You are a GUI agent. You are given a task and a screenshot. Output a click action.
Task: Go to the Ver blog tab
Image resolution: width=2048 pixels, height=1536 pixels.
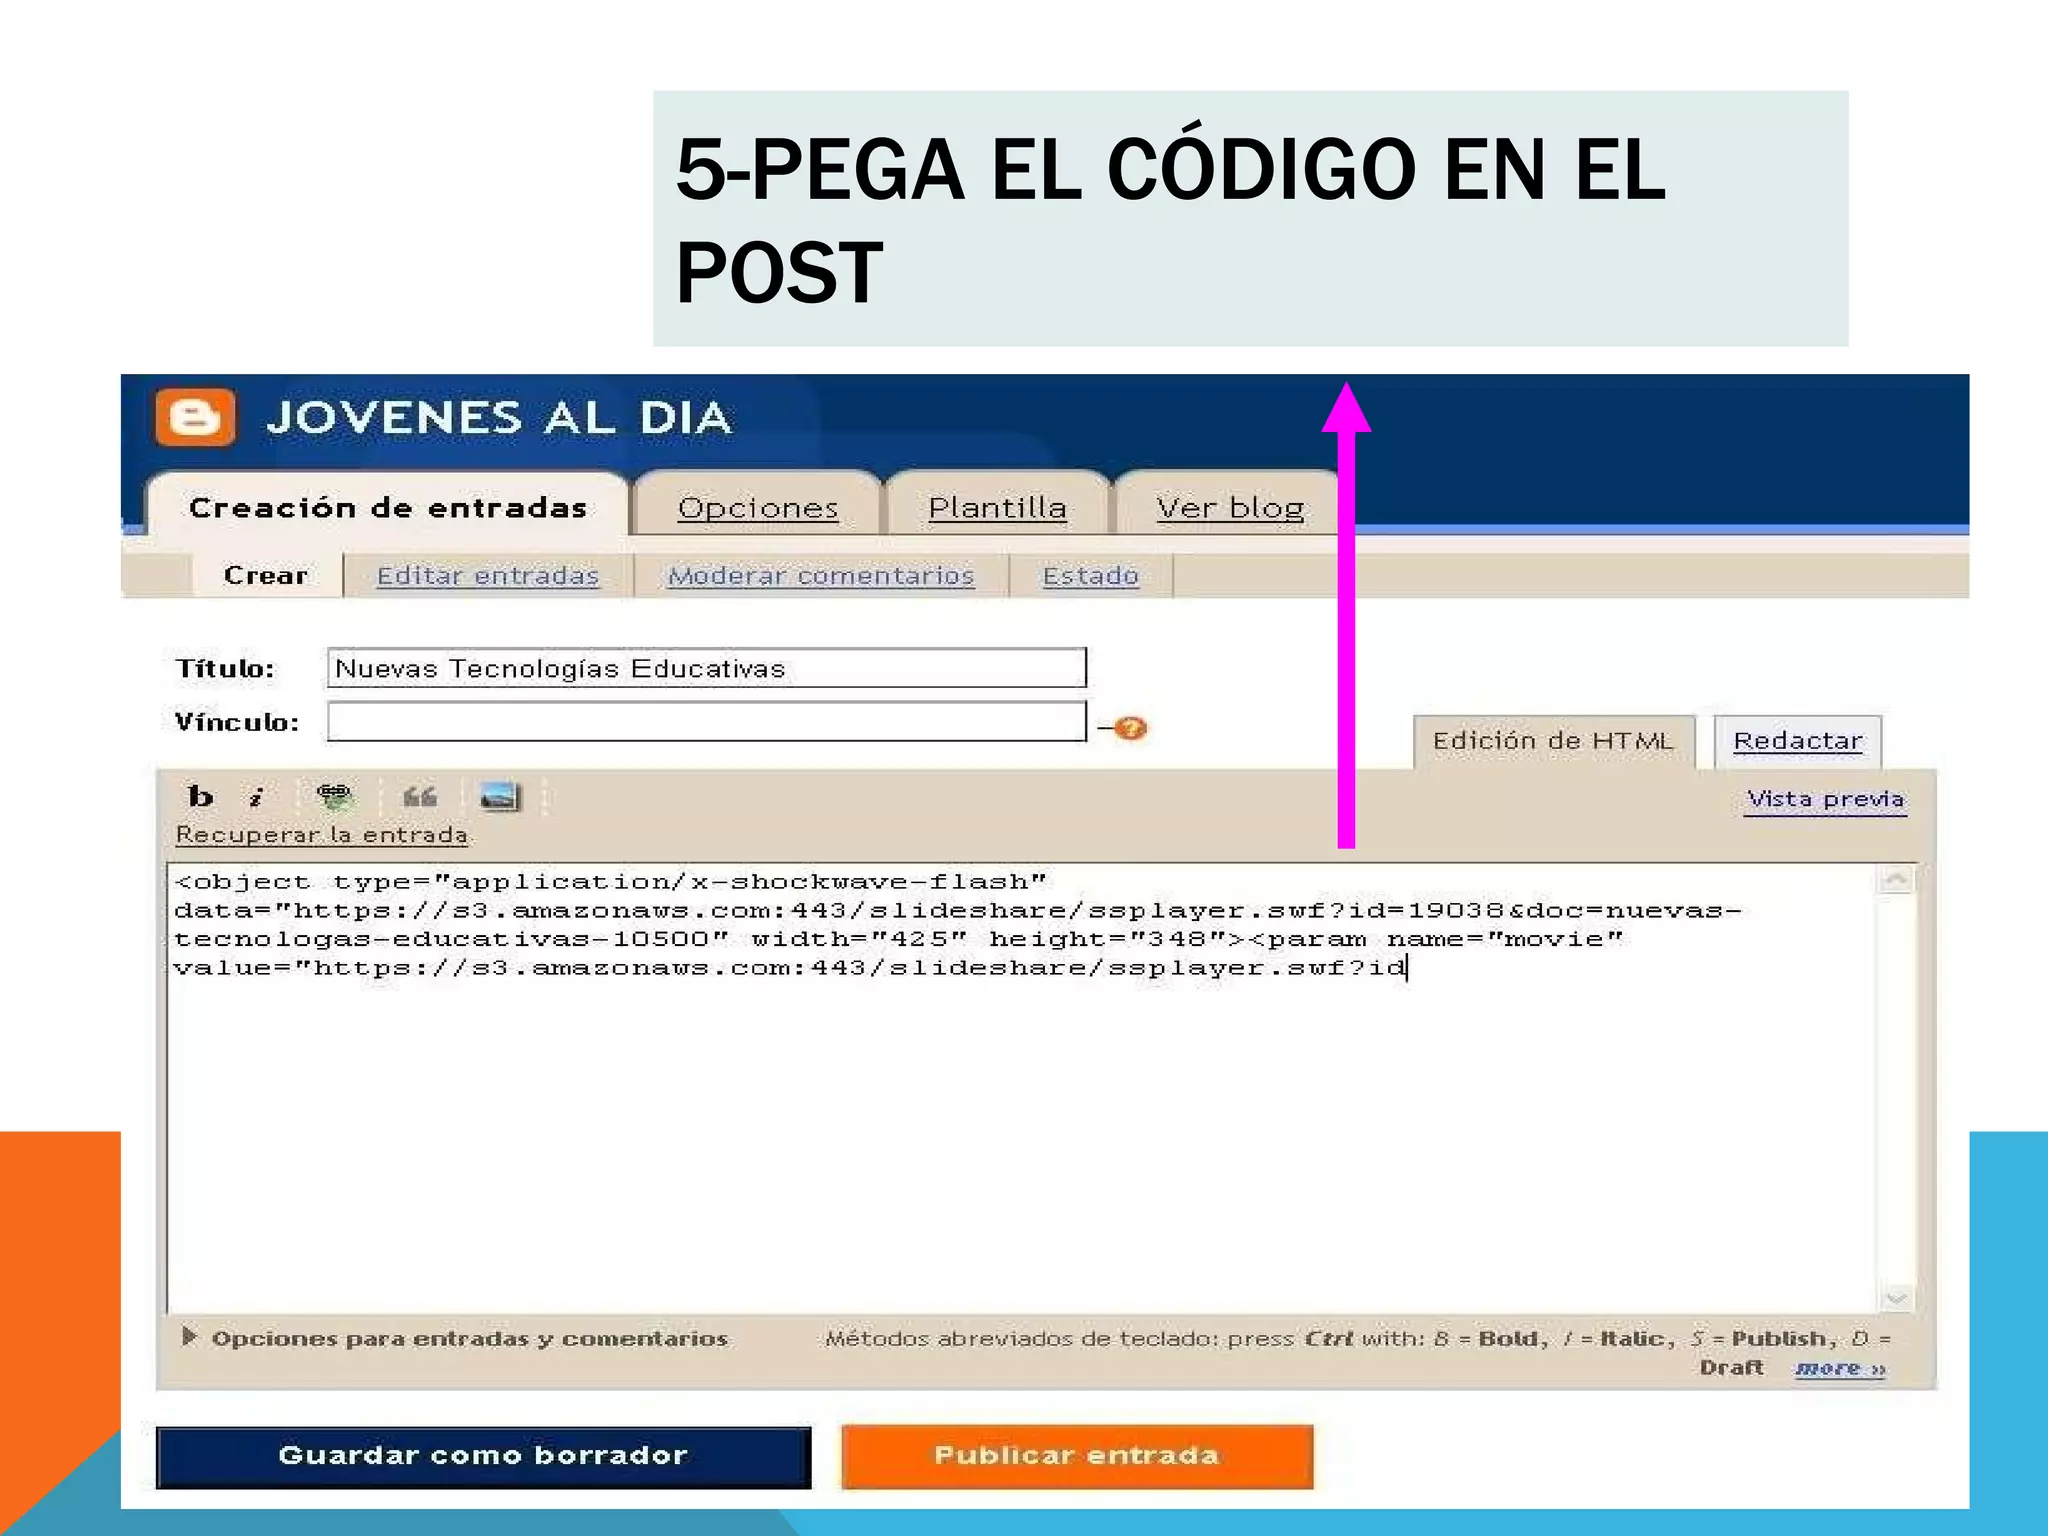[1230, 508]
